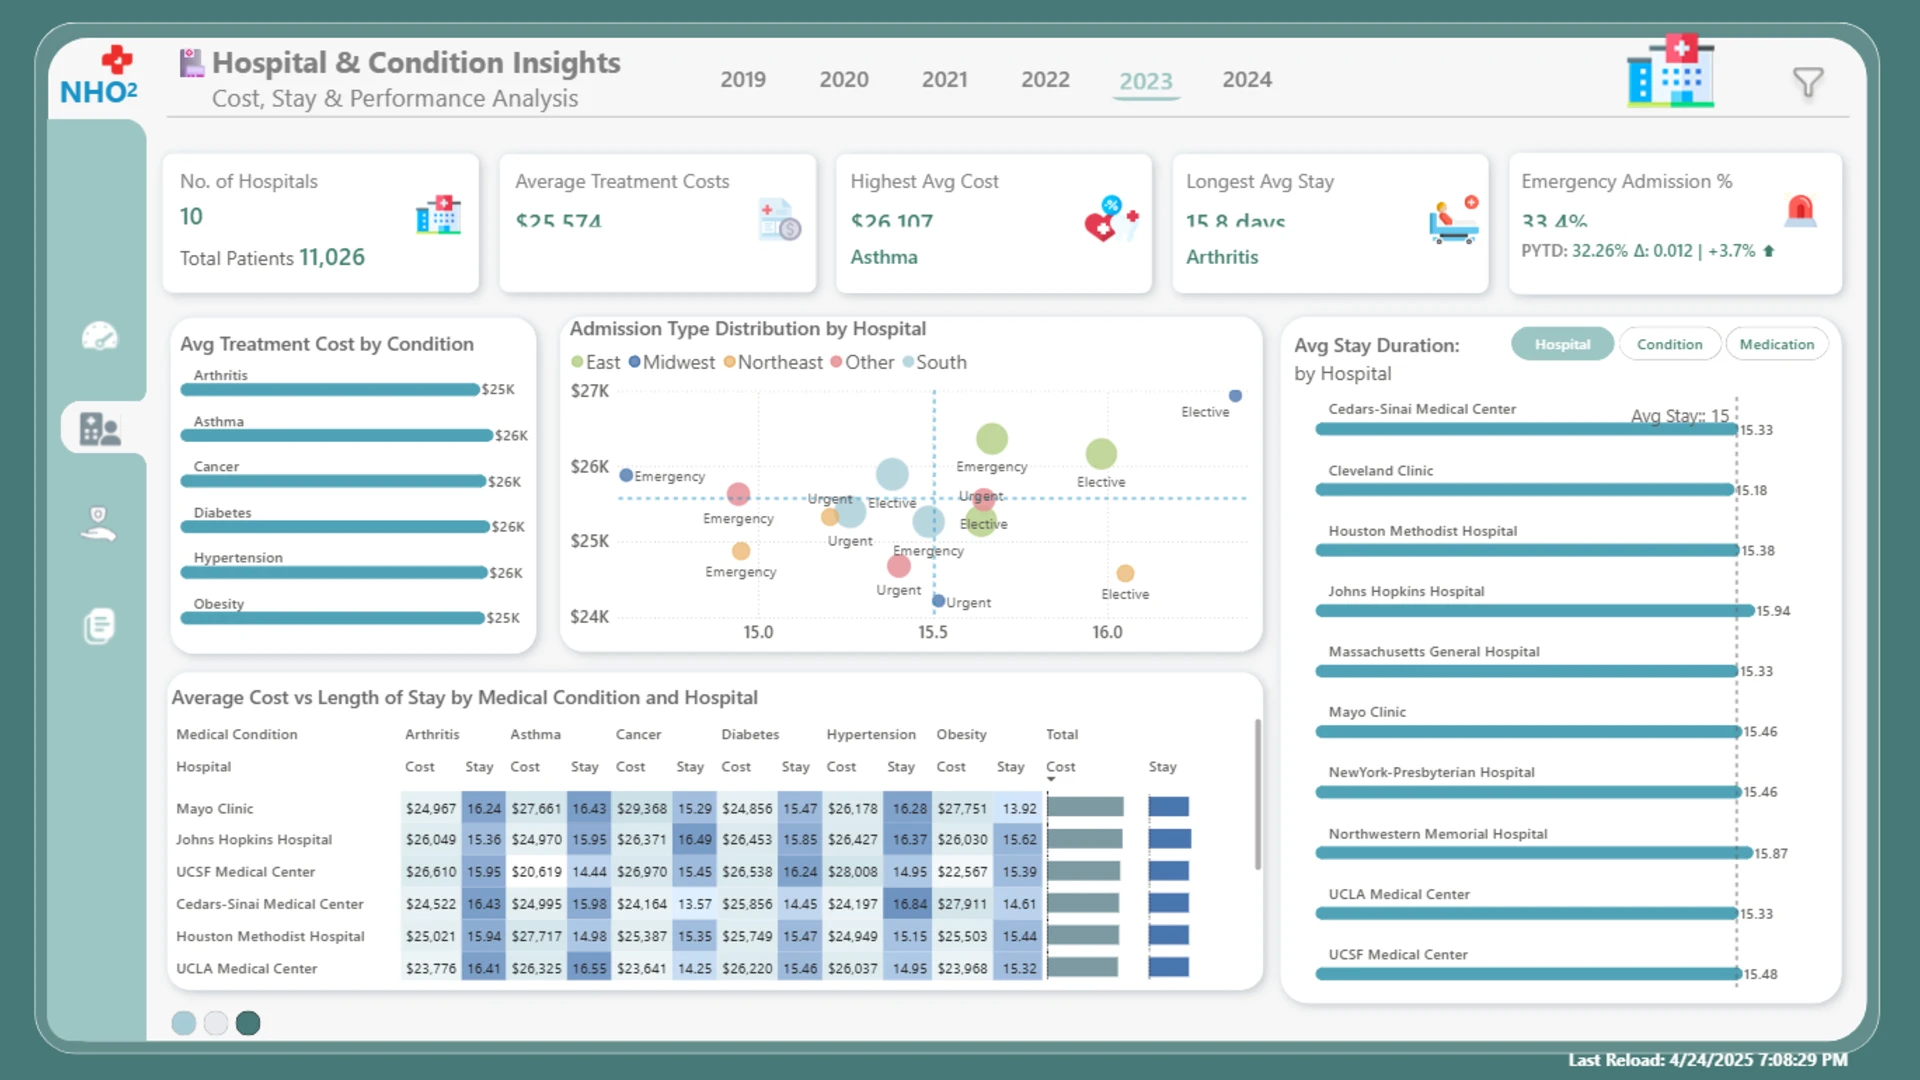Select the 2019 year tab
Image resolution: width=1920 pixels, height=1080 pixels.
(743, 80)
